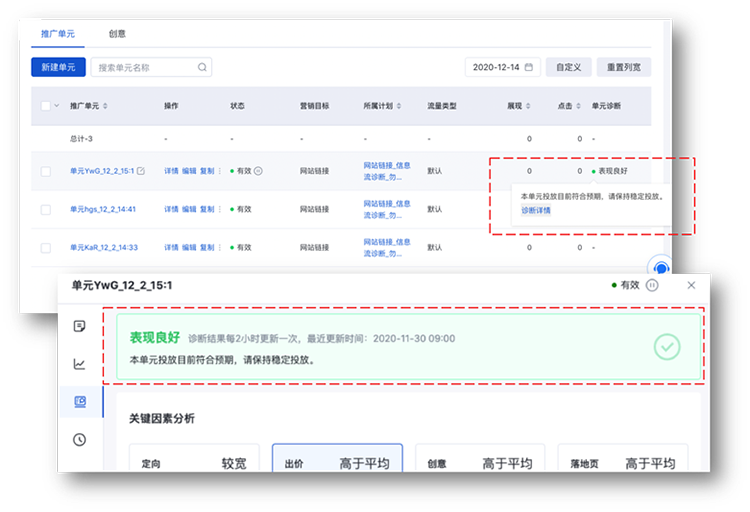Switch to the 创意 tab
This screenshot has width=750, height=512.
click(117, 34)
